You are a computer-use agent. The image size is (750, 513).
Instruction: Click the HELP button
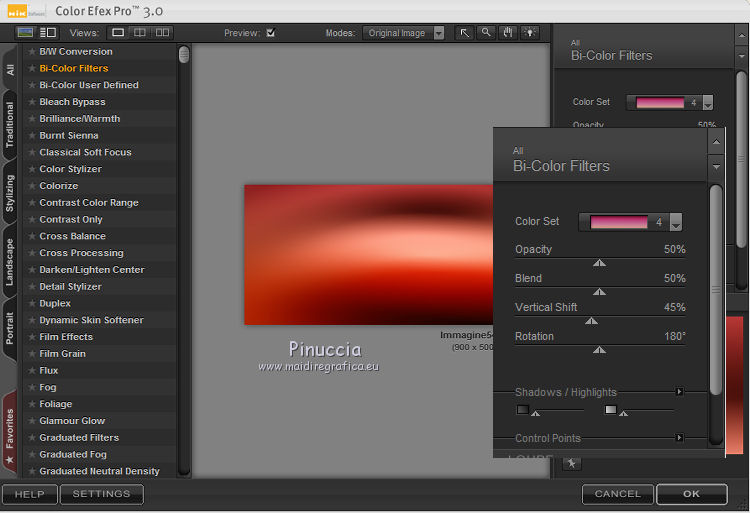click(x=30, y=494)
